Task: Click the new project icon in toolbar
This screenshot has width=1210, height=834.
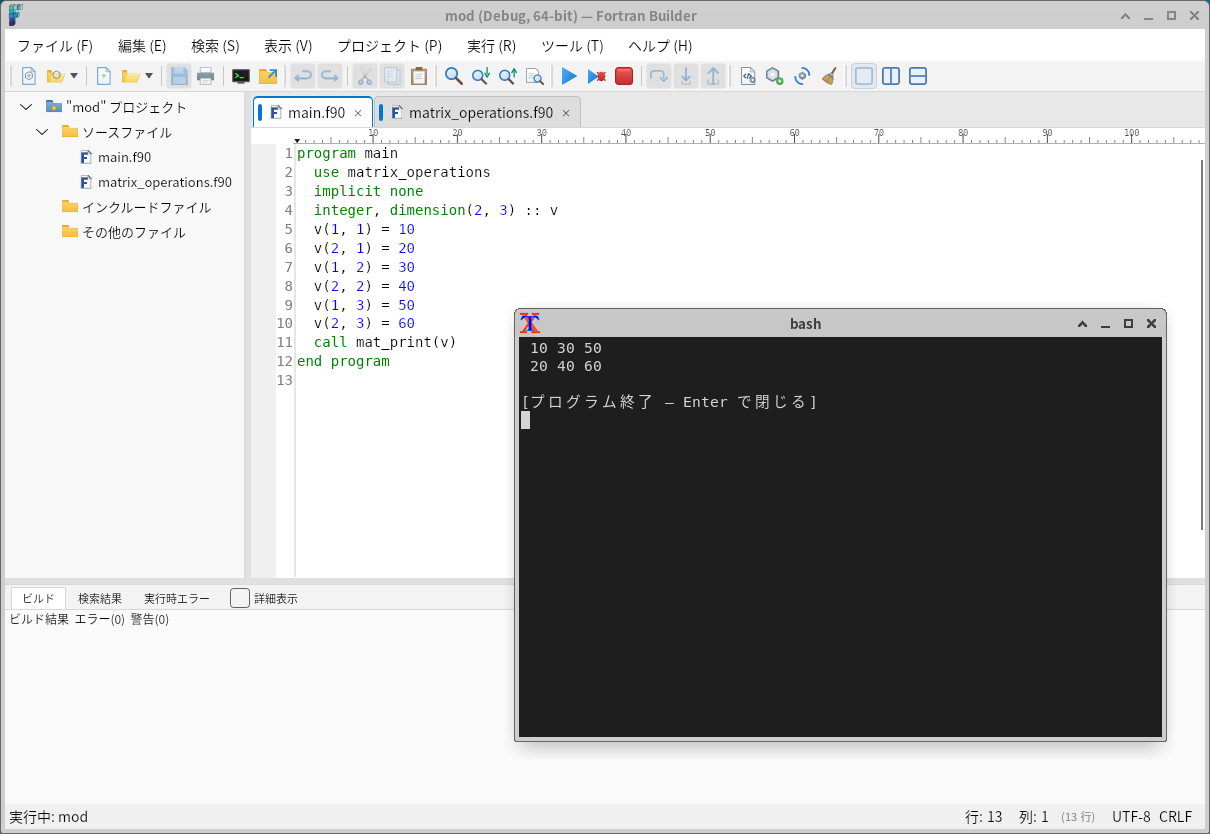Action: click(x=29, y=76)
